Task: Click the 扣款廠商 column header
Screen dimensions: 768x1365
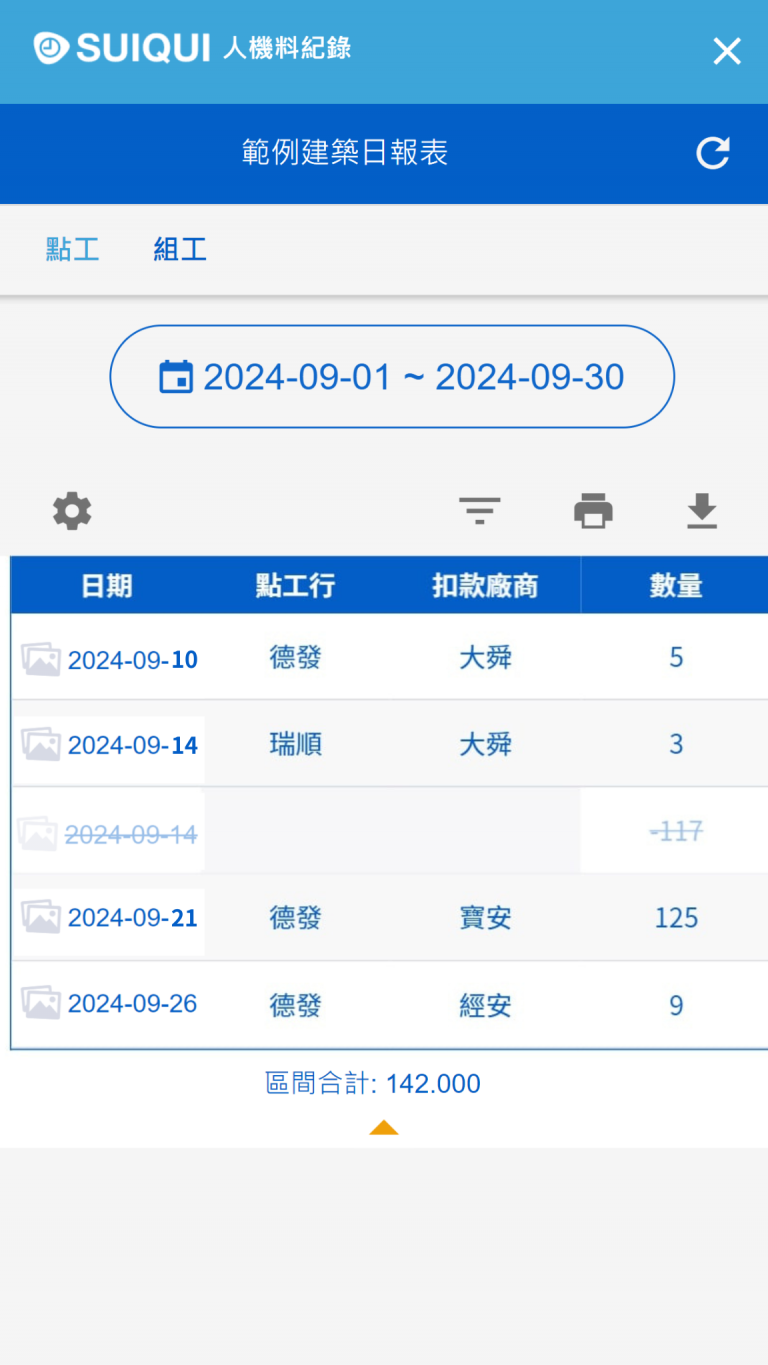Action: [485, 586]
